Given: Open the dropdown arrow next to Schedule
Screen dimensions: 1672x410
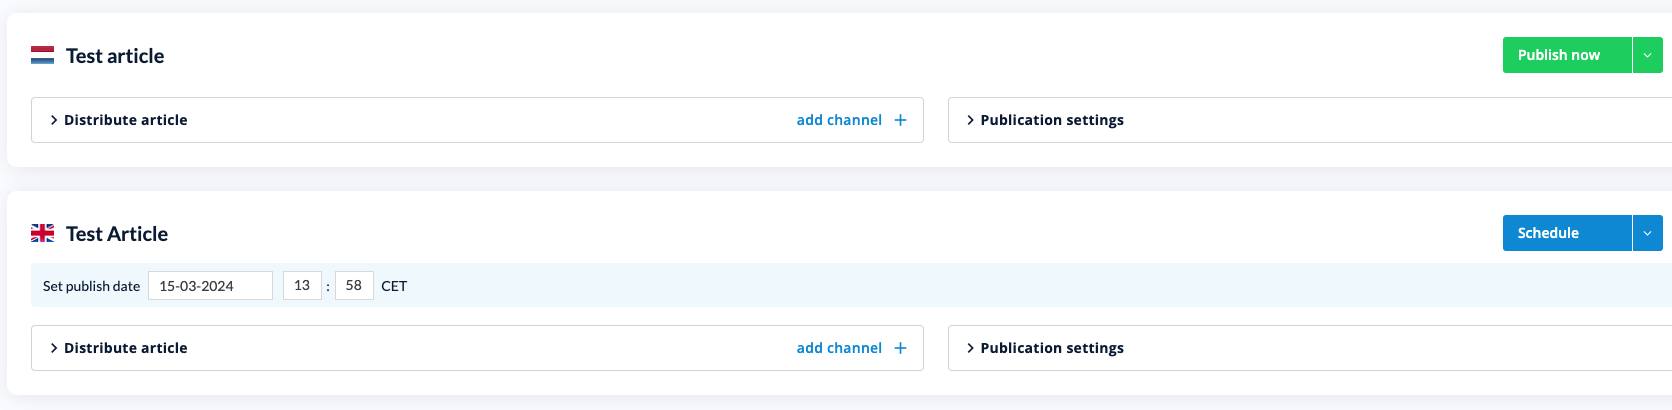Looking at the screenshot, I should (x=1647, y=233).
